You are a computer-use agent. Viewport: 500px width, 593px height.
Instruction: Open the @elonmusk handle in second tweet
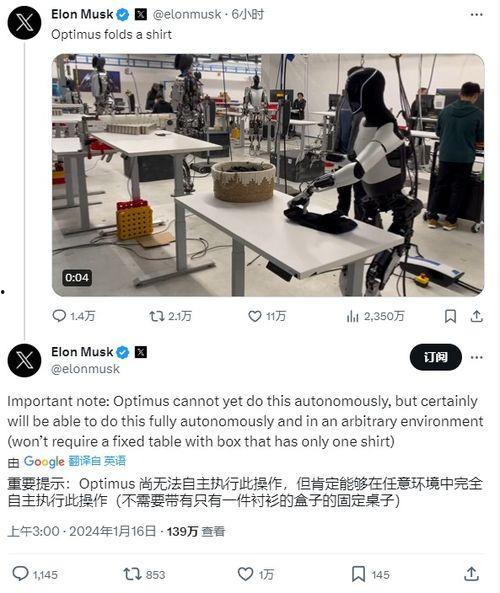click(85, 369)
